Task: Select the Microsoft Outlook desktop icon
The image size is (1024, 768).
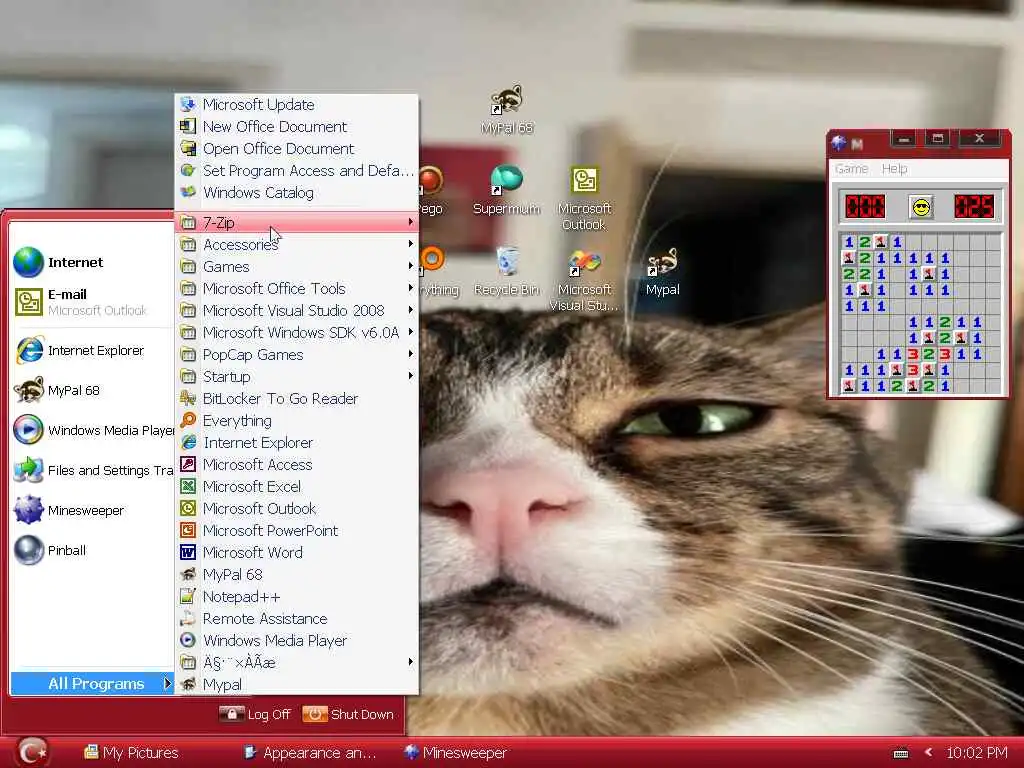Action: point(584,199)
